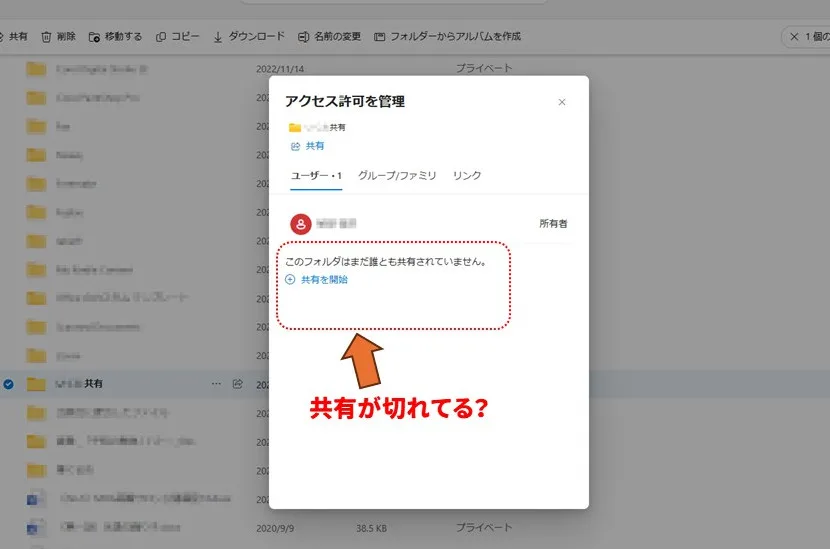This screenshot has height=549, width=830.
Task: Switch to the ユーザー・1 tab
Action: pyautogui.click(x=316, y=176)
